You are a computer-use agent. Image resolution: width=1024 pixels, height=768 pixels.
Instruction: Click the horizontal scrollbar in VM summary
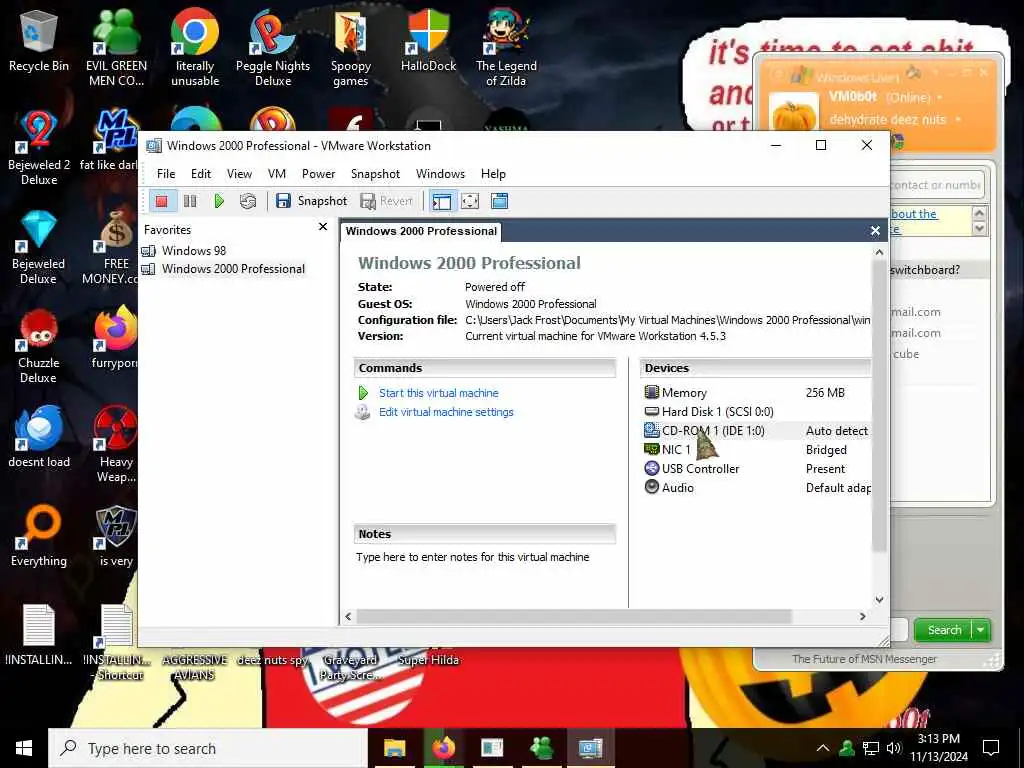tap(573, 616)
